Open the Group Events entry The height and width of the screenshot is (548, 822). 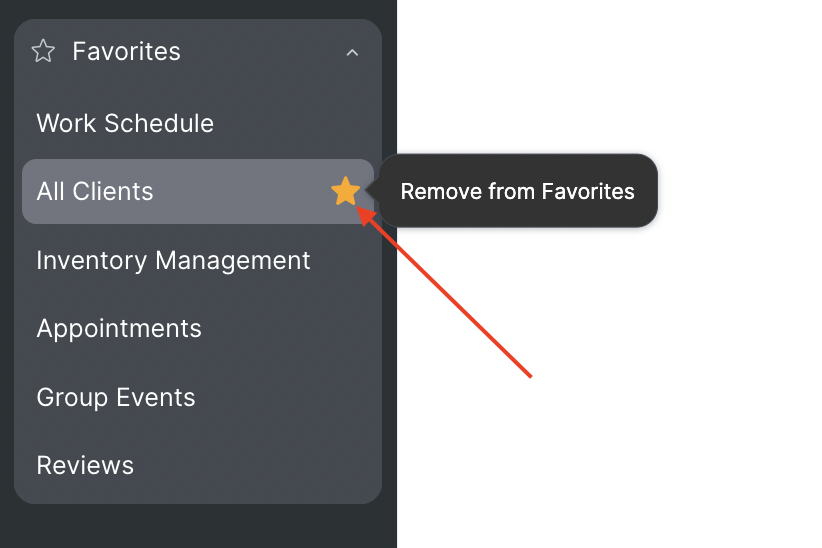click(x=115, y=397)
